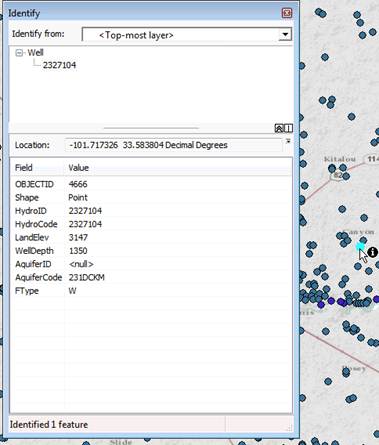
Task: Select the HydroID value 2327104
Action: click(85, 211)
